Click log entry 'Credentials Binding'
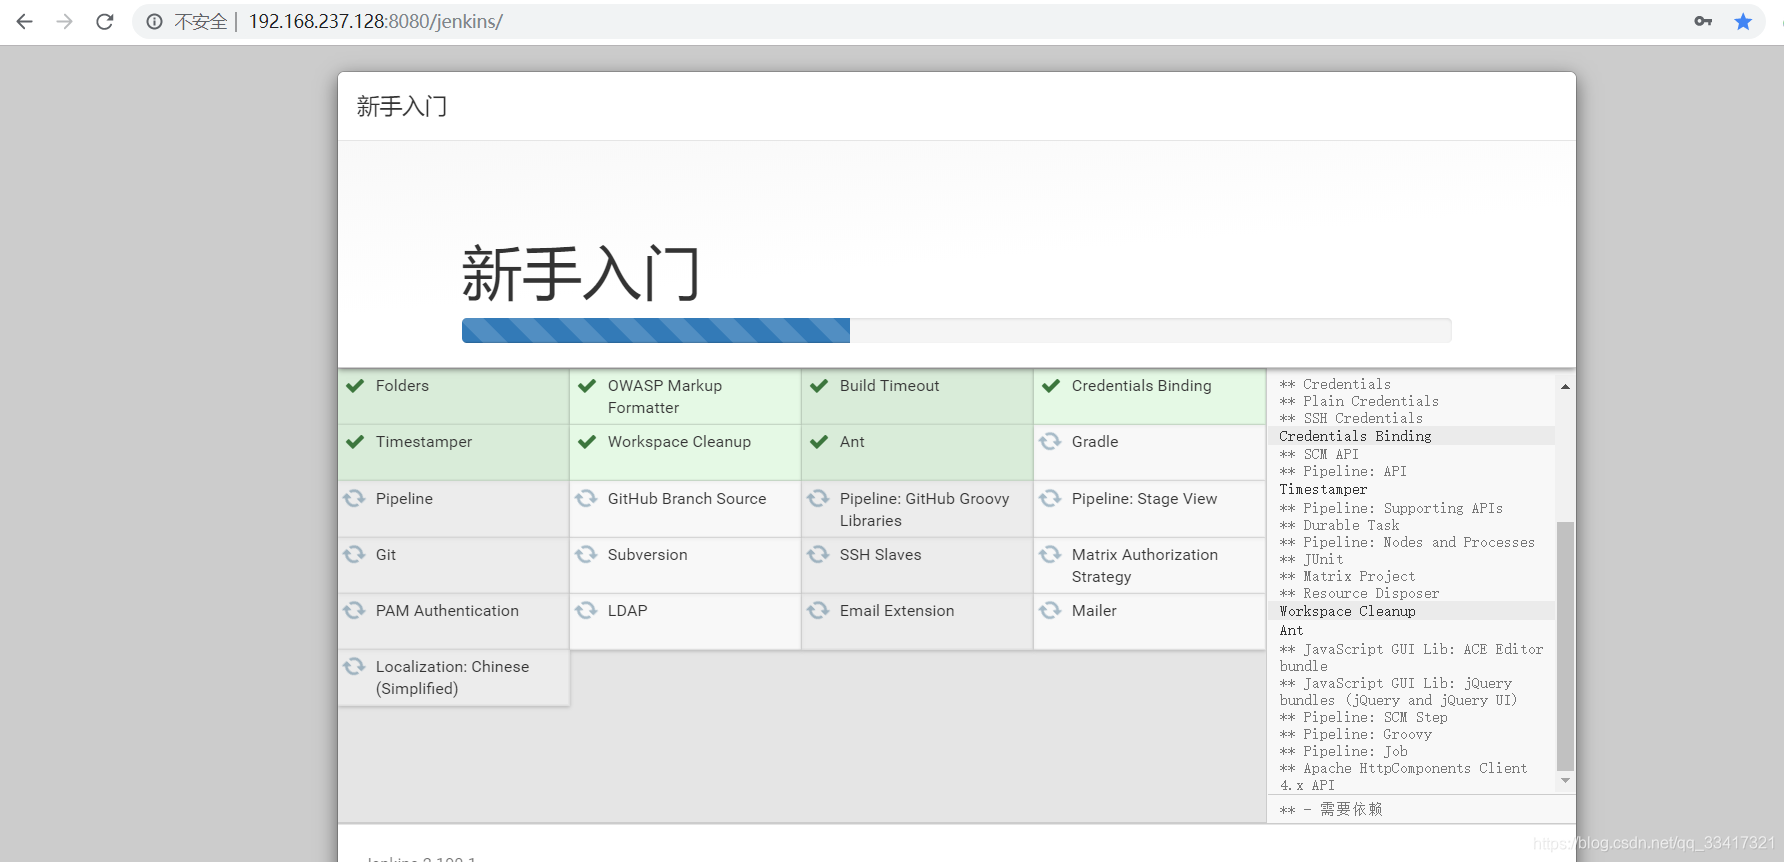1784x862 pixels. tap(1355, 437)
